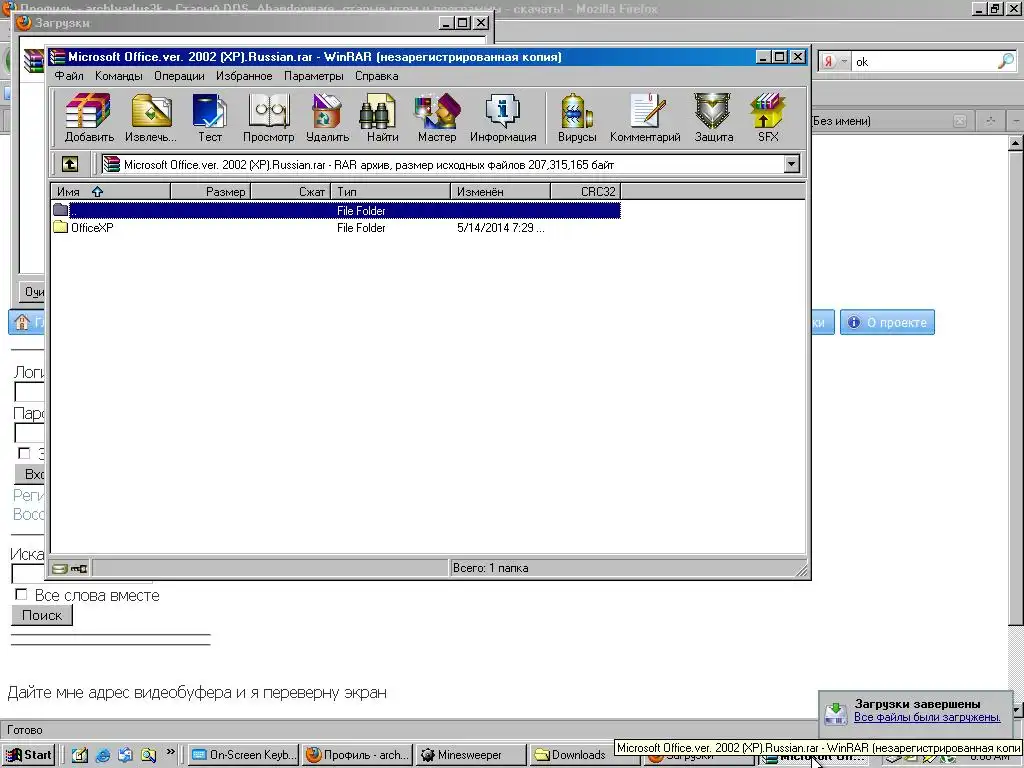1024x768 pixels.
Task: Click the Поиск search button
Action: [42, 615]
